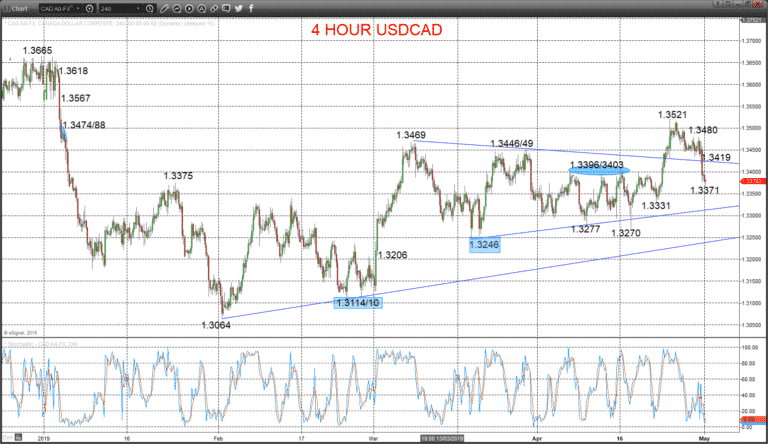The image size is (768, 444).
Task: Click the red current price marker on axis
Action: (751, 181)
